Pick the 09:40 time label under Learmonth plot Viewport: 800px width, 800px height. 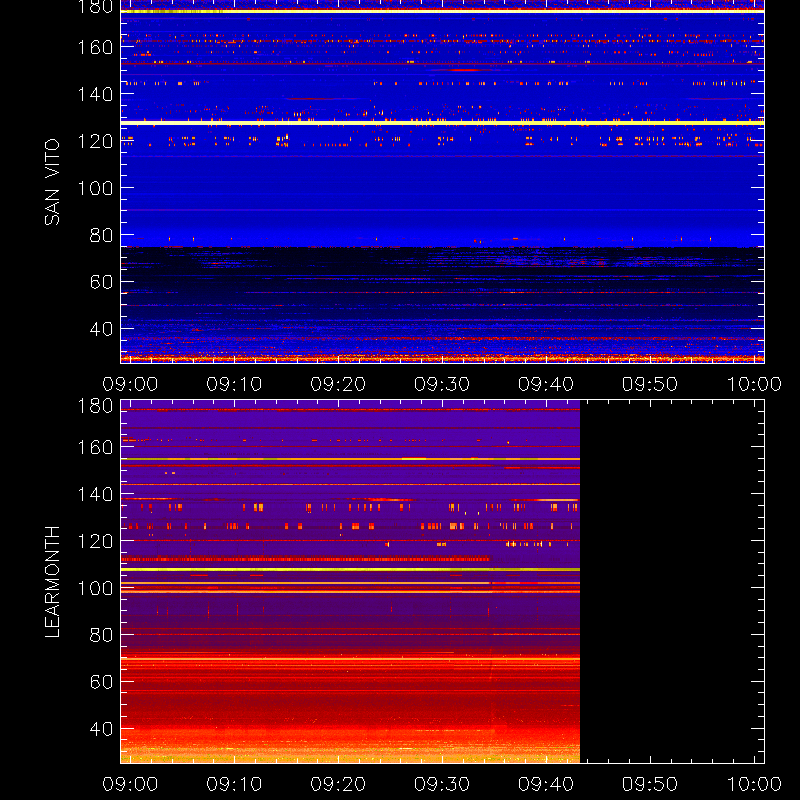coord(546,784)
